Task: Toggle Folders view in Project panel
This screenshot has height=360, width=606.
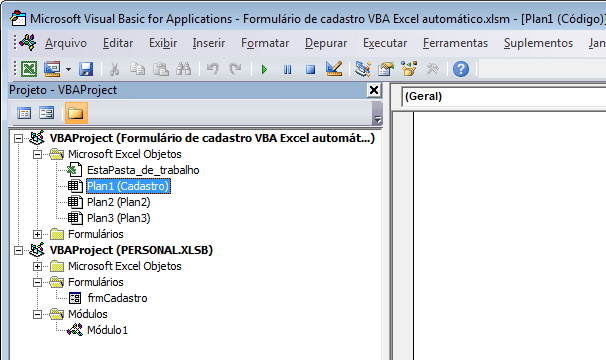Action: pyautogui.click(x=76, y=113)
